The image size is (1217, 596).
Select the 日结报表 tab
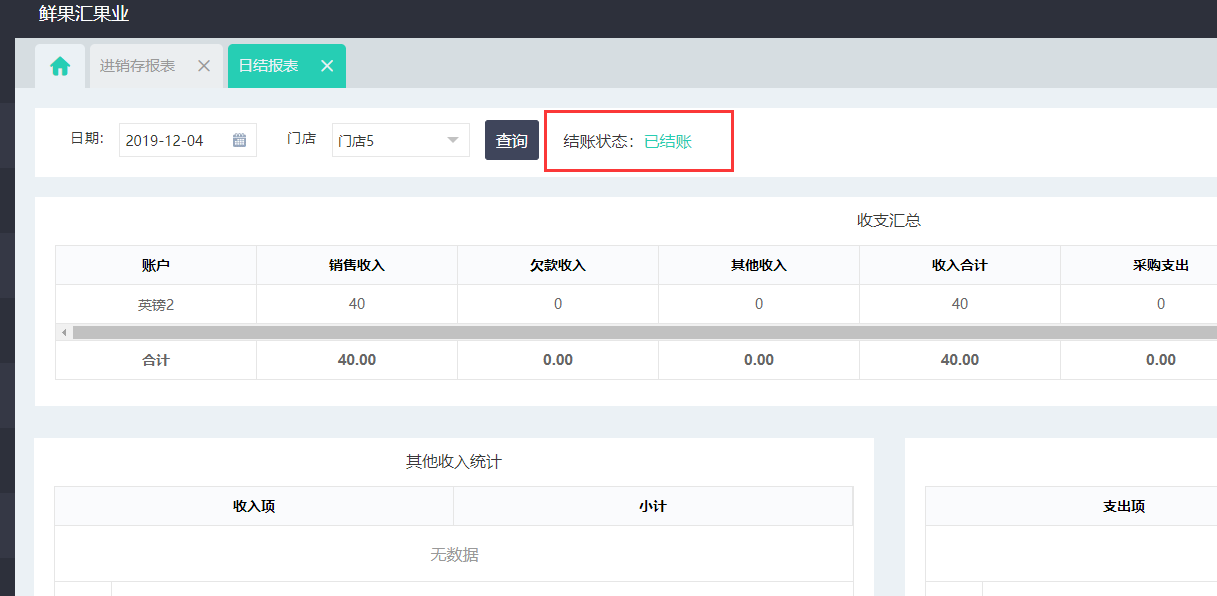click(x=268, y=66)
